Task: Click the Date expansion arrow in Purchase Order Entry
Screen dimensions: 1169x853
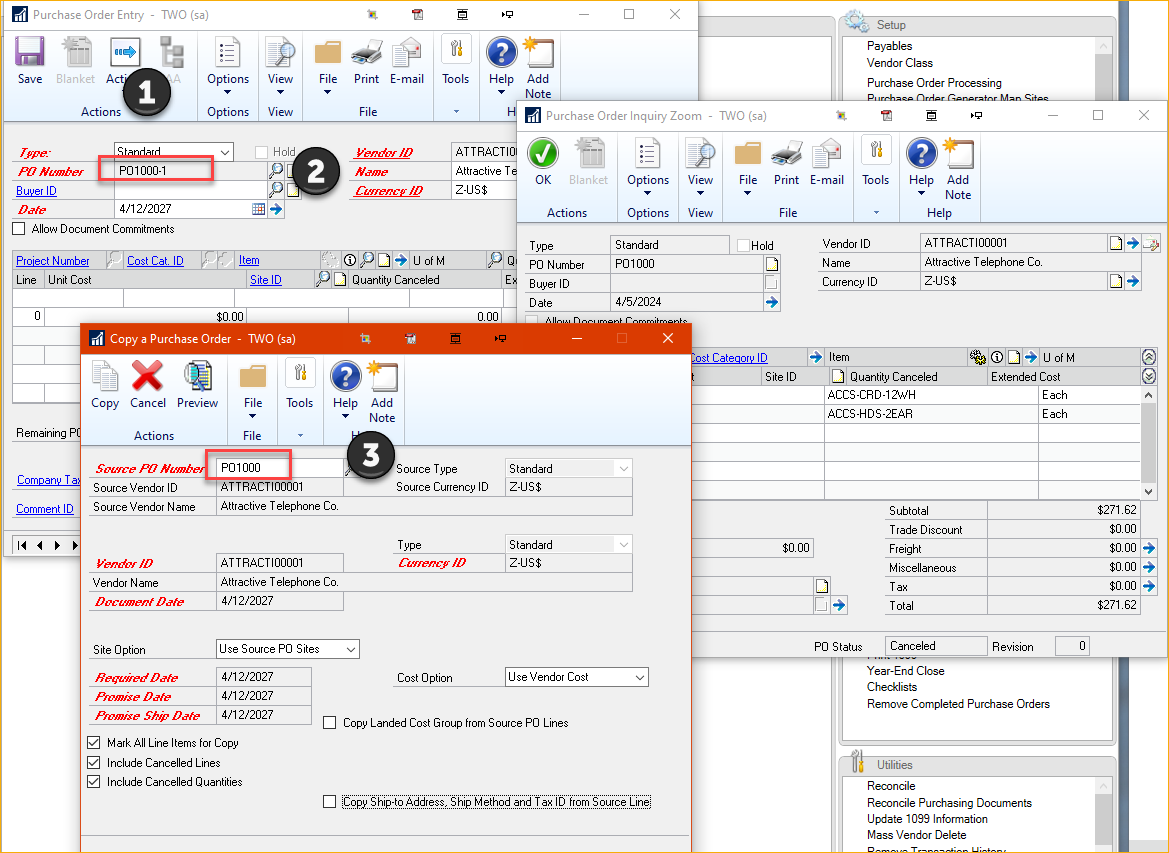Action: (x=276, y=209)
